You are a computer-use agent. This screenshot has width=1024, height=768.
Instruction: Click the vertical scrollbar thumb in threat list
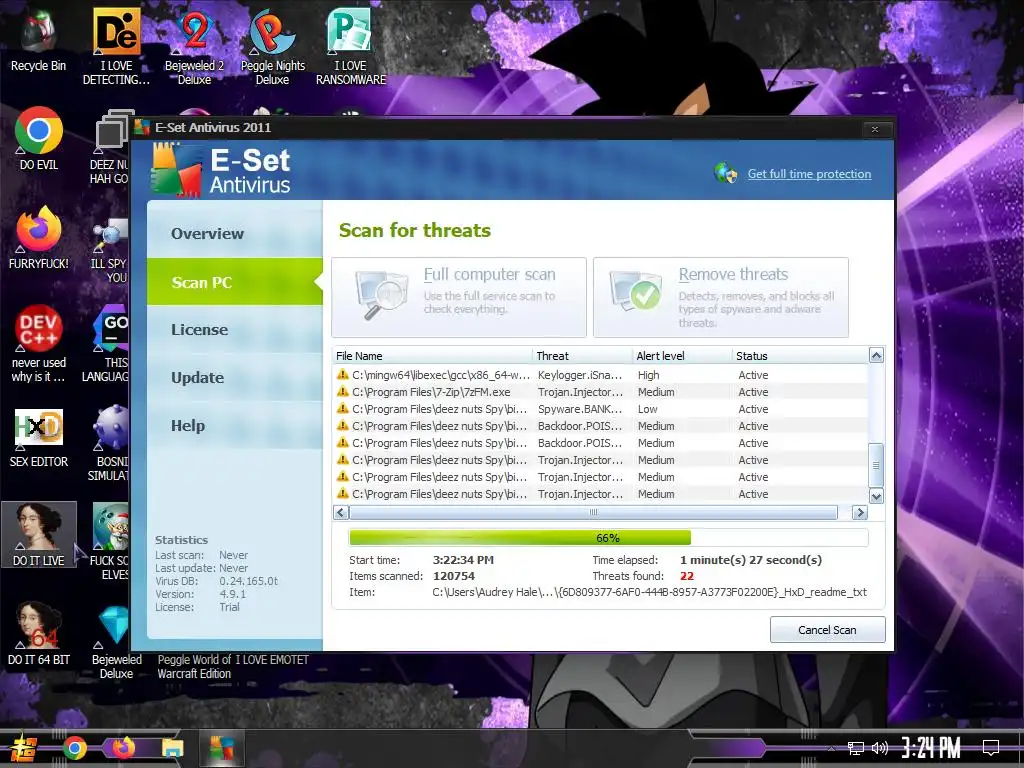pos(876,465)
